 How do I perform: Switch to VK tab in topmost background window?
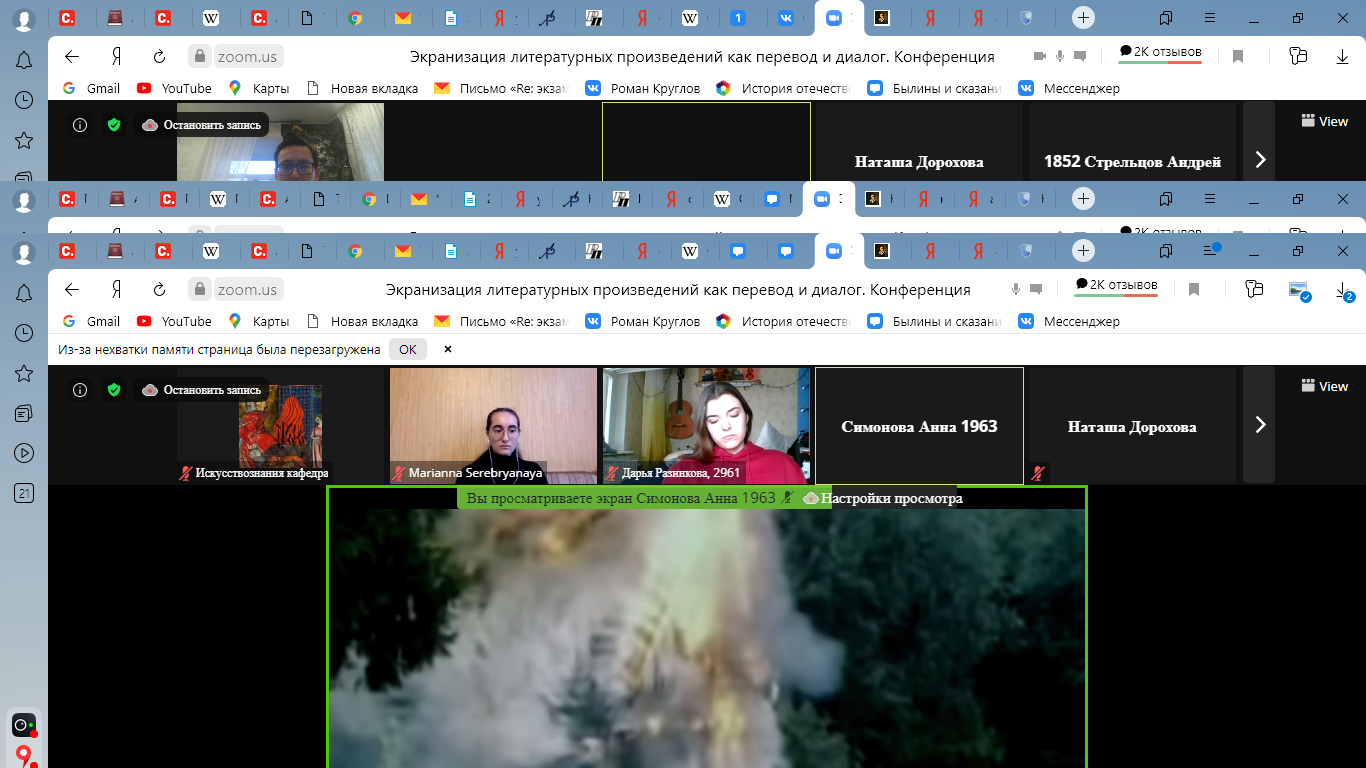point(786,17)
